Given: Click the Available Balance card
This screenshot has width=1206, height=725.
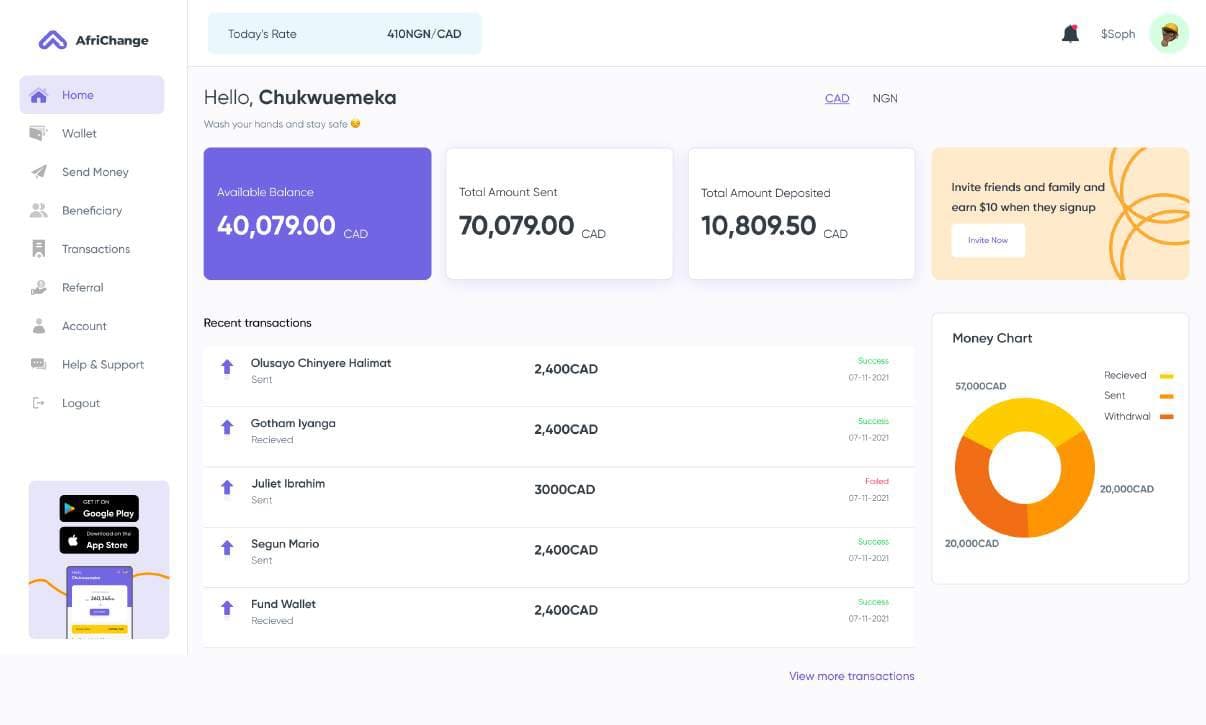Looking at the screenshot, I should [x=317, y=214].
